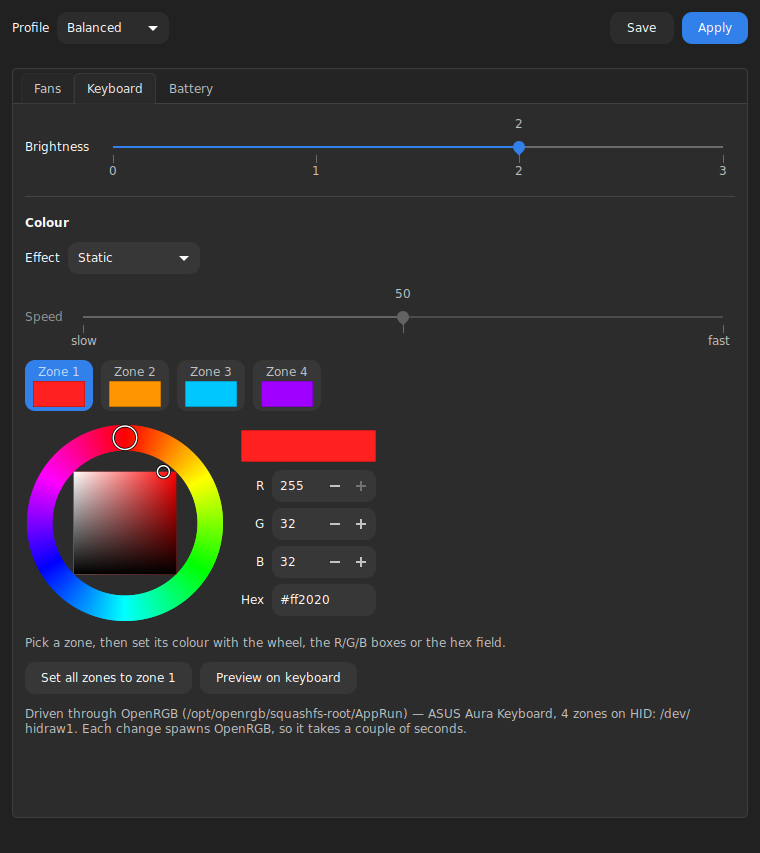Click Preview on keyboard button
The height and width of the screenshot is (853, 760).
click(x=279, y=678)
